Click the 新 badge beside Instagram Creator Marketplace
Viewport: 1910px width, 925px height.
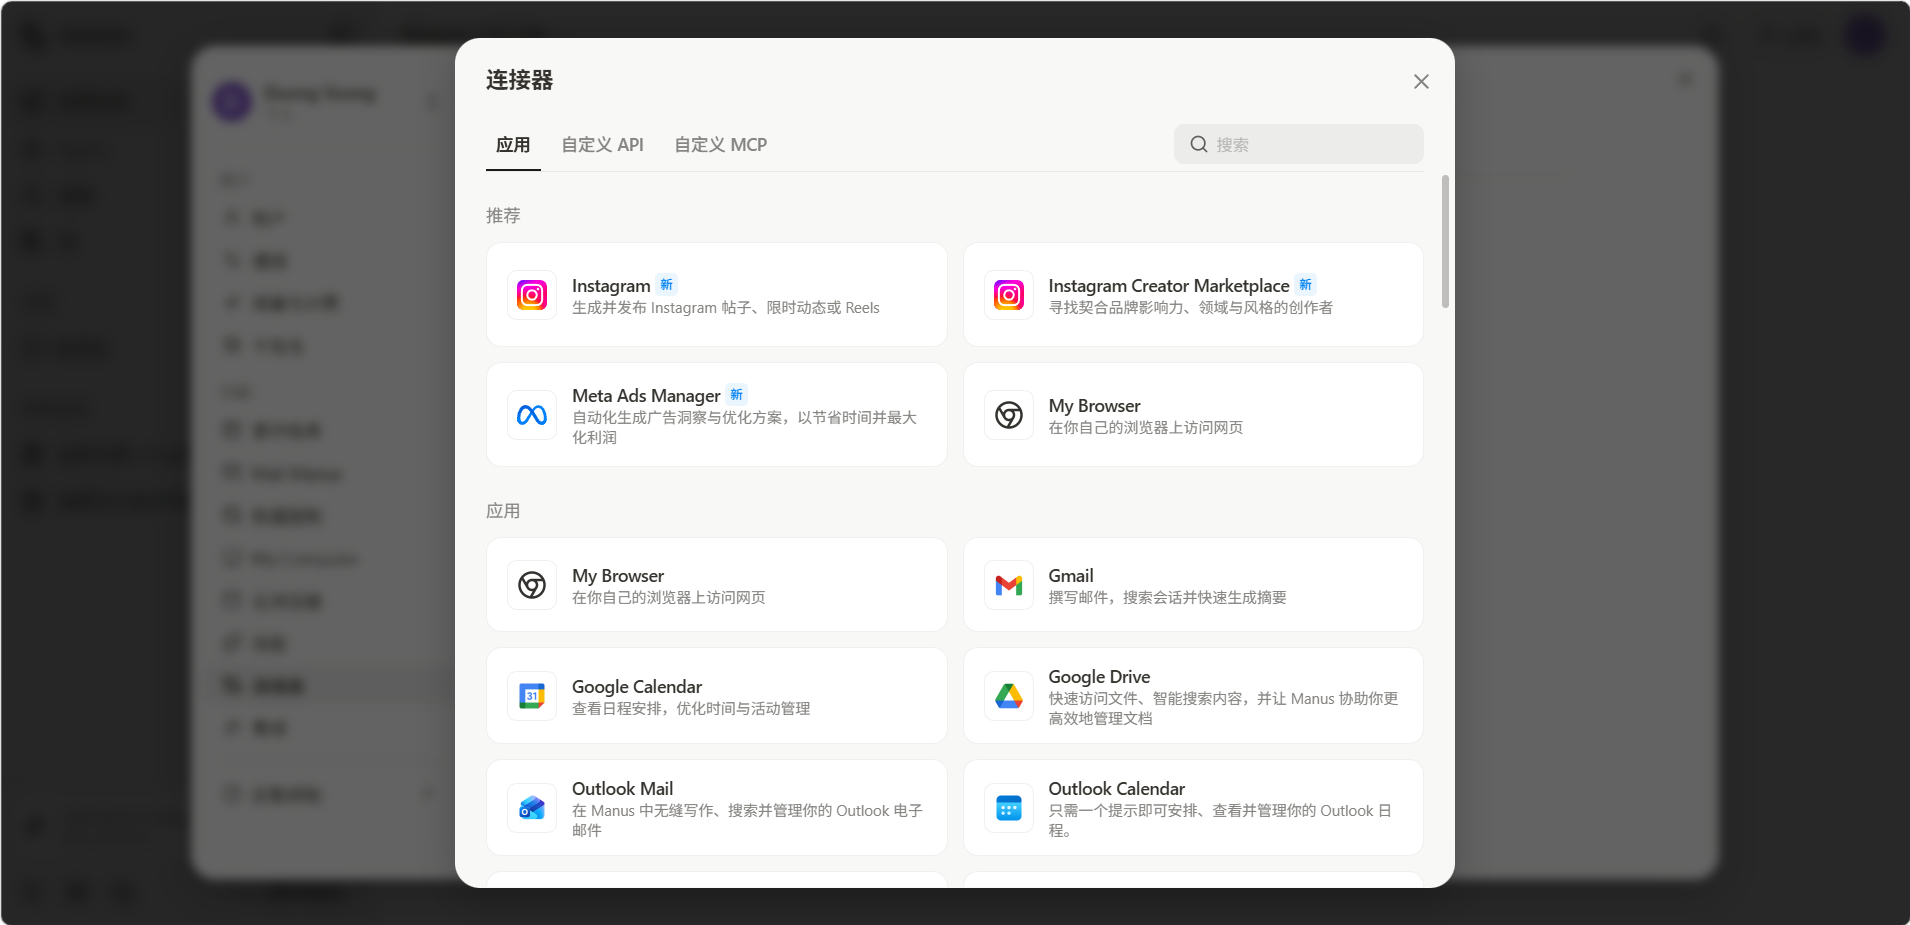click(x=1305, y=285)
